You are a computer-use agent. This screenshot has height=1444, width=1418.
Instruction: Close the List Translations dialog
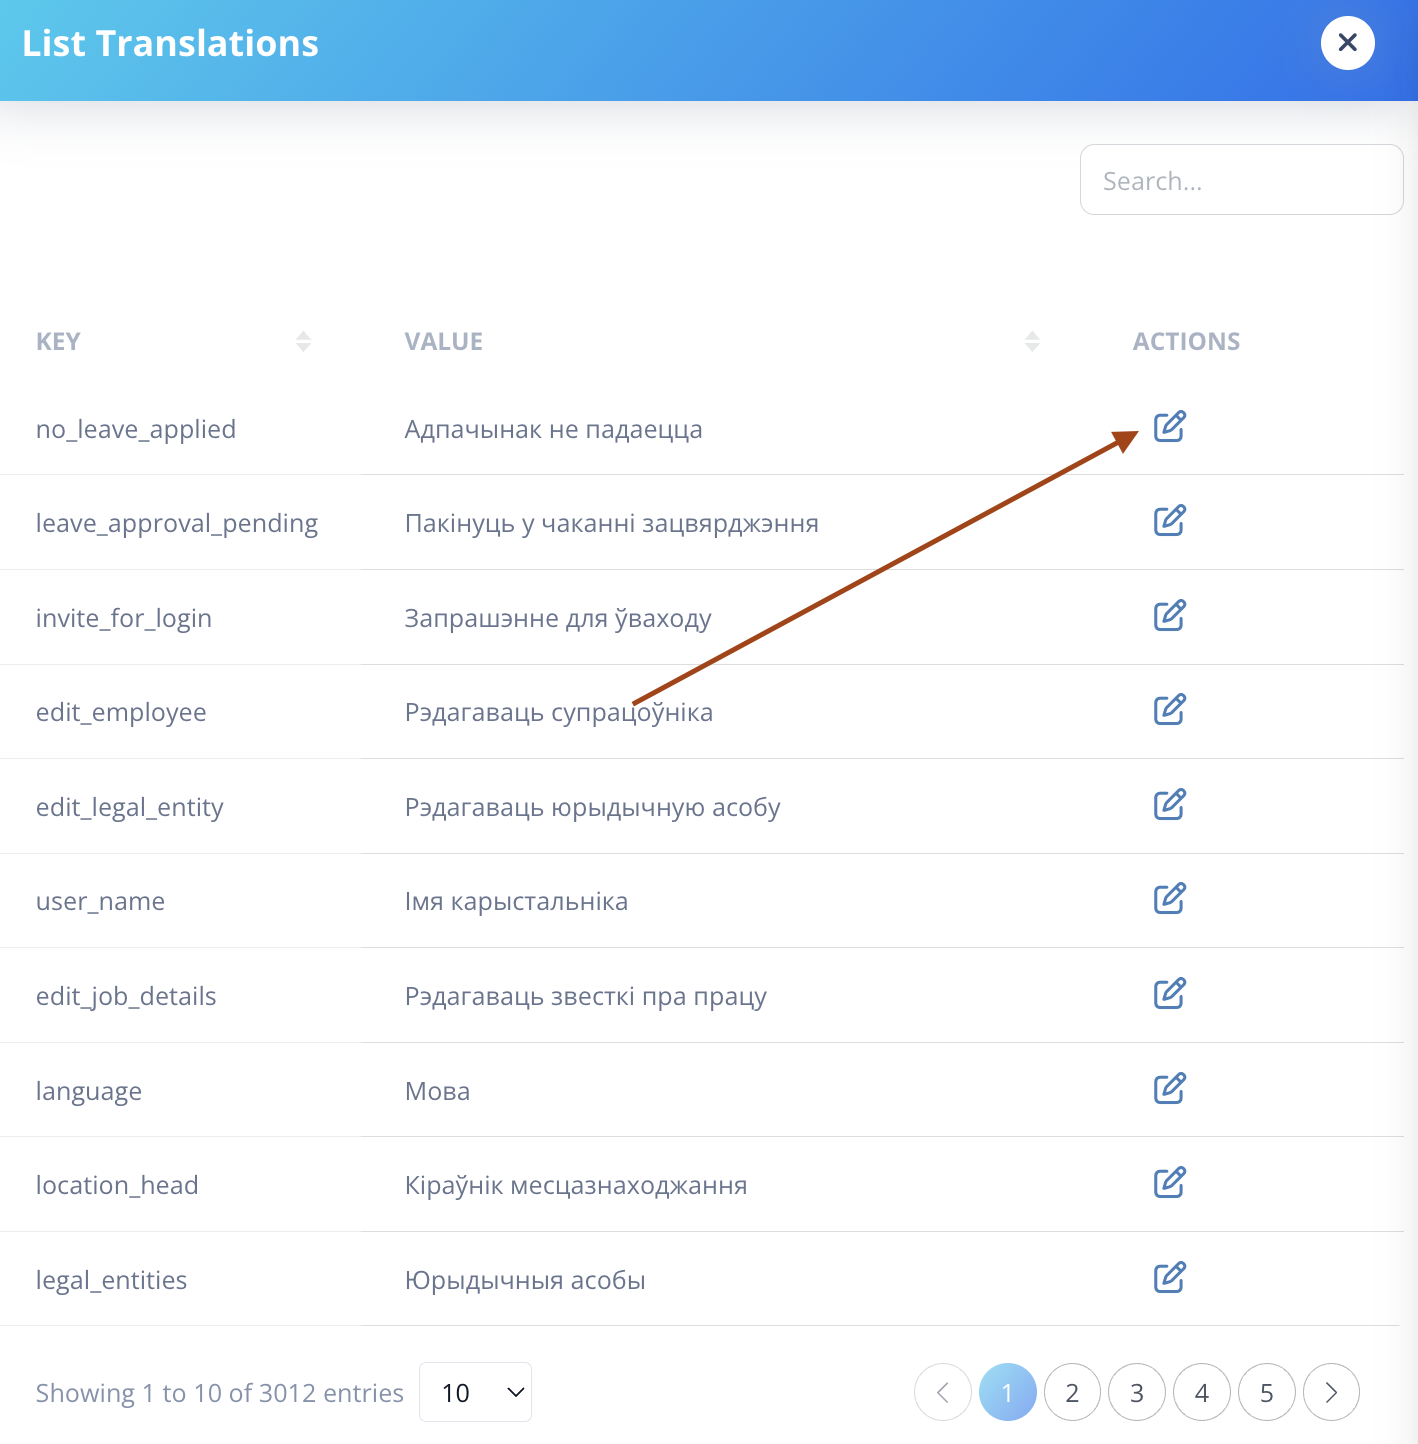point(1347,43)
